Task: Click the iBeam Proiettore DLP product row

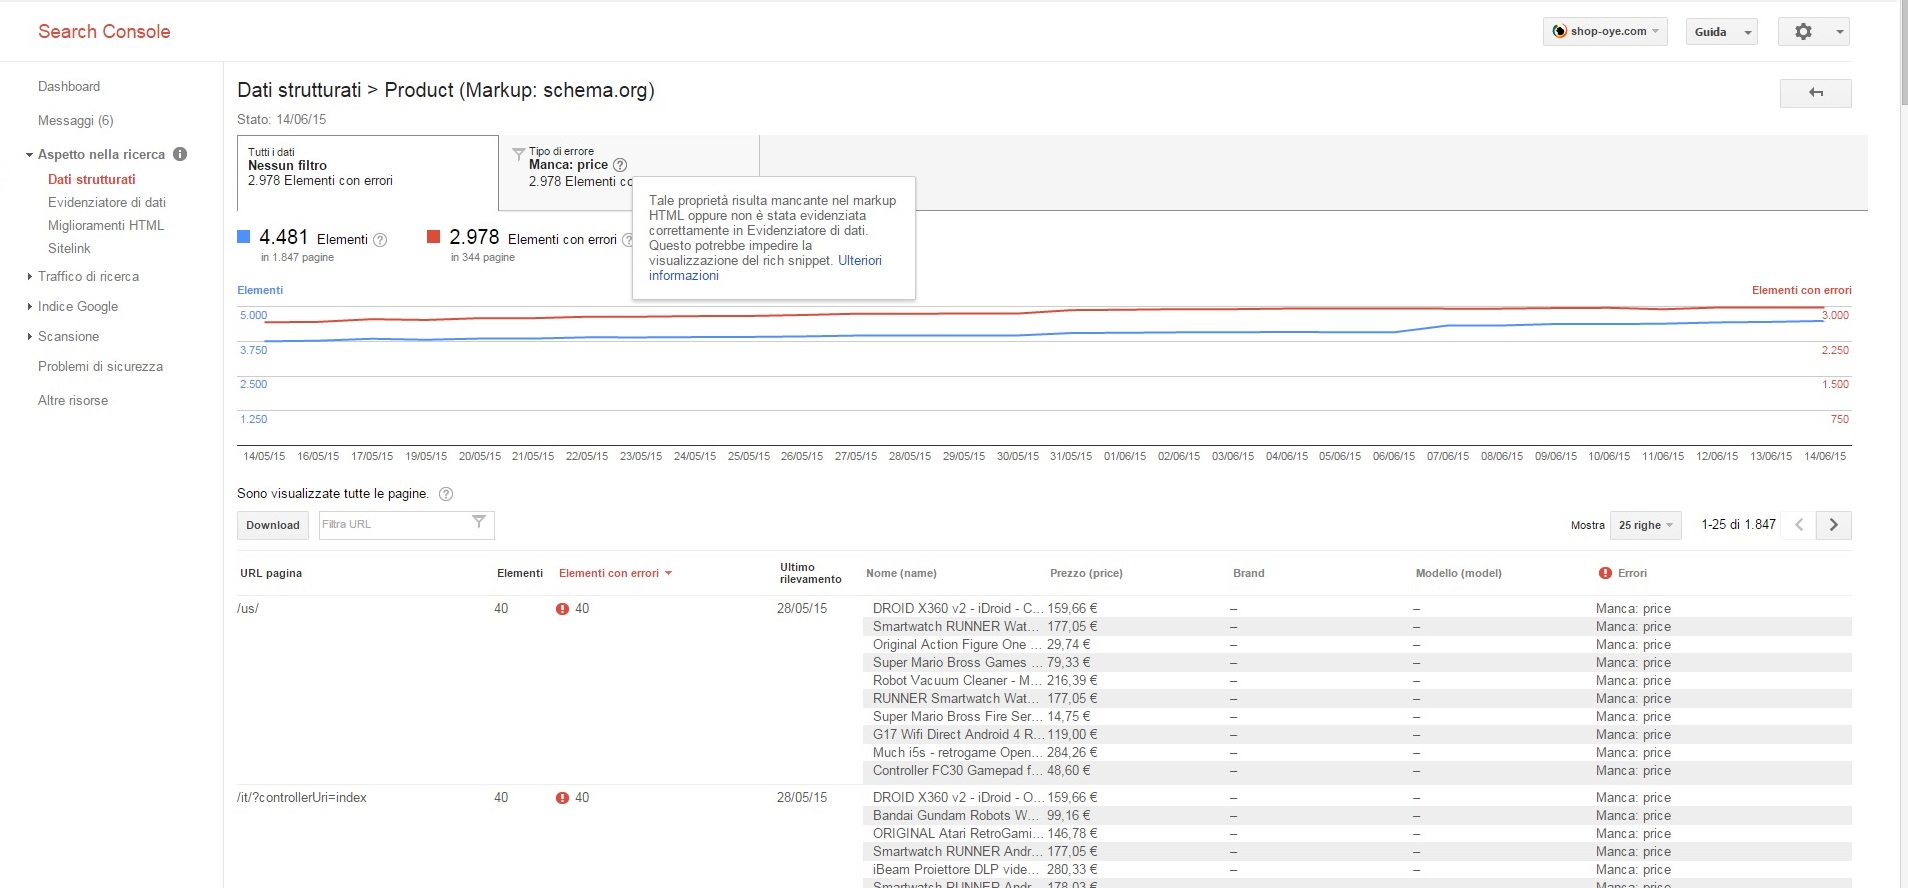Action: (x=1357, y=870)
